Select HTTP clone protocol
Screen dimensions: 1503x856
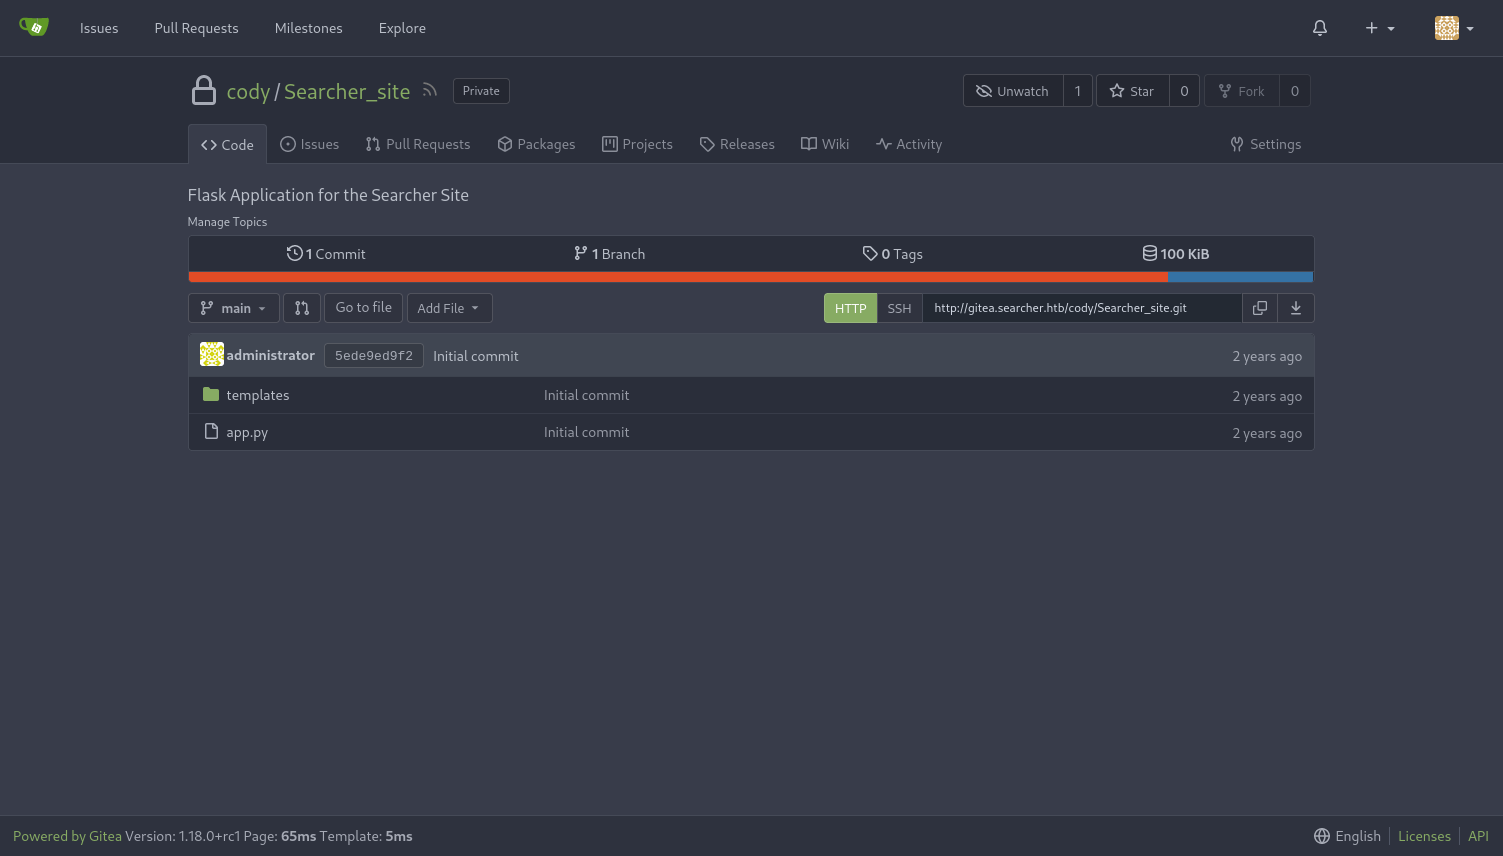point(850,308)
